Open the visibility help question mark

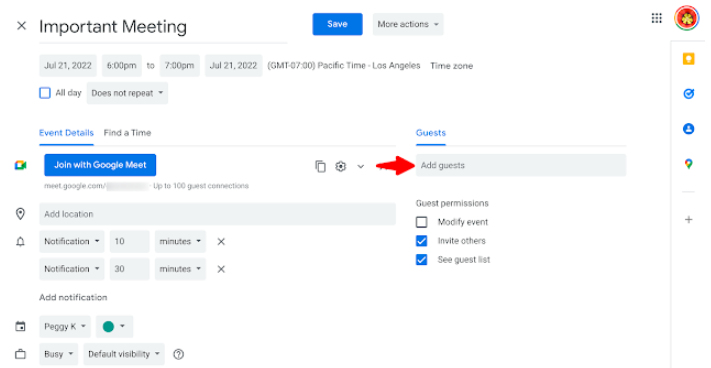(x=179, y=354)
